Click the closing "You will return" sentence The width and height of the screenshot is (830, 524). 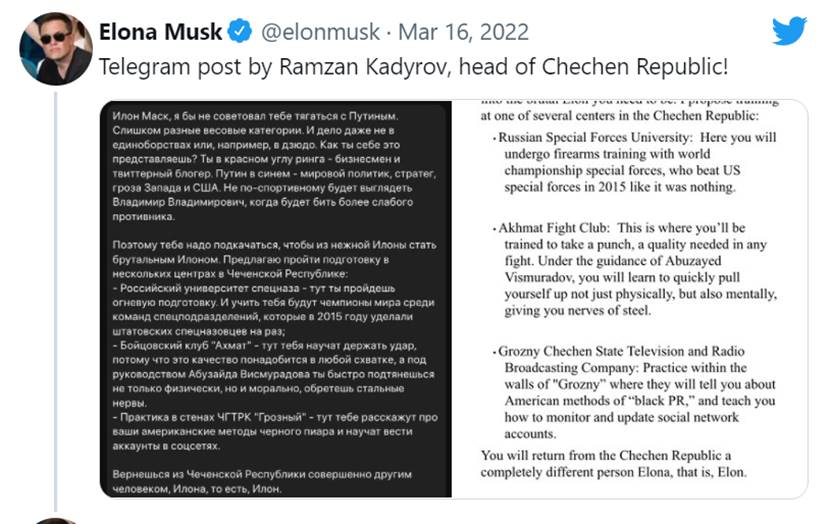click(x=620, y=463)
